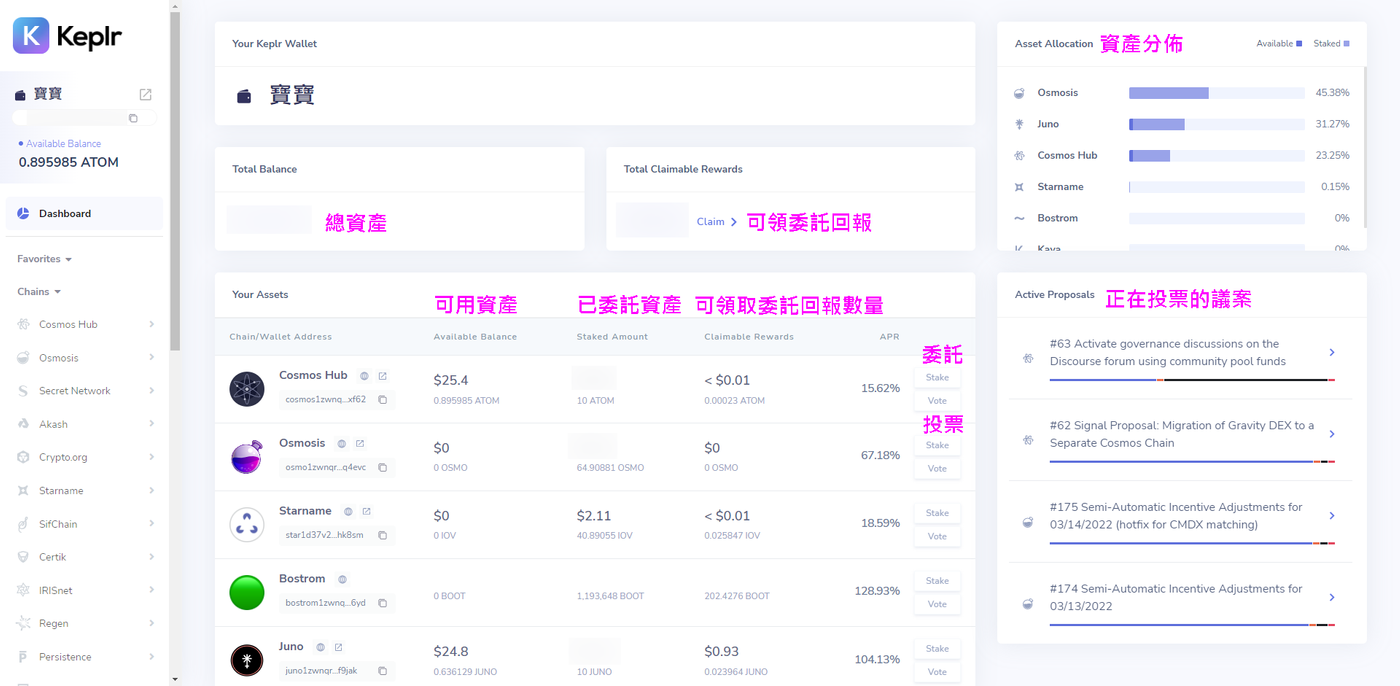
Task: Open Cosmos Hub external explorer link icon
Action: click(x=382, y=376)
